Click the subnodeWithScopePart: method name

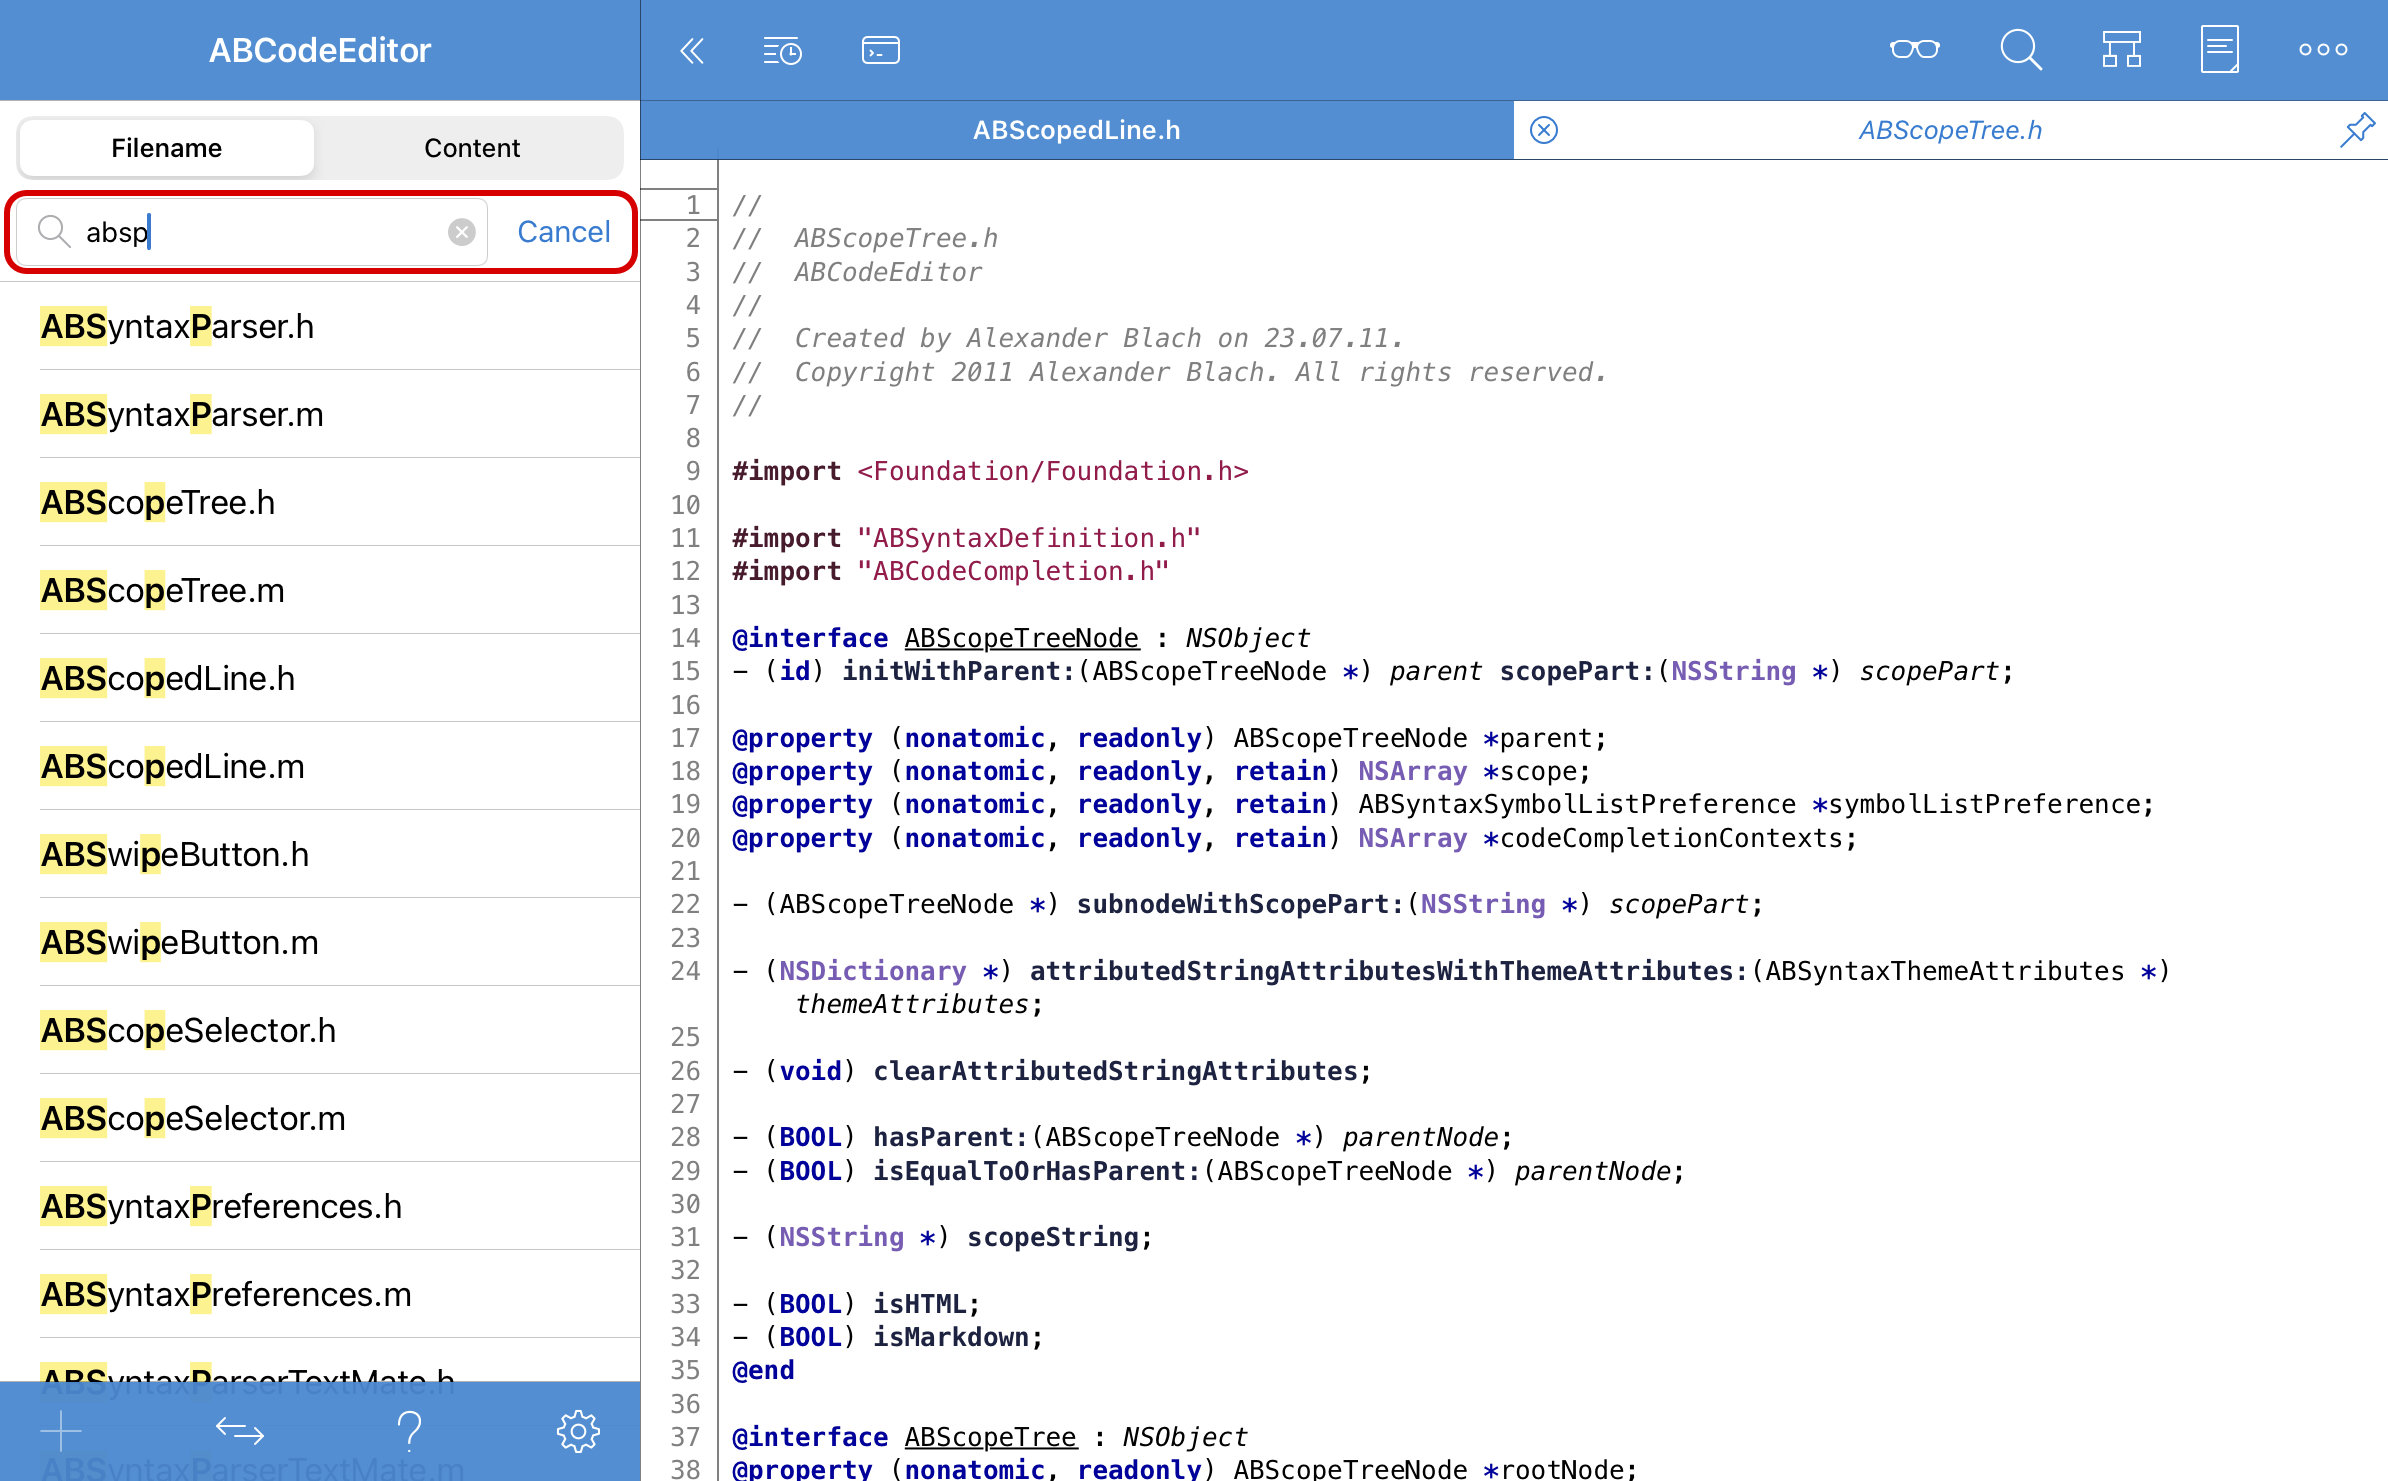[x=1241, y=904]
